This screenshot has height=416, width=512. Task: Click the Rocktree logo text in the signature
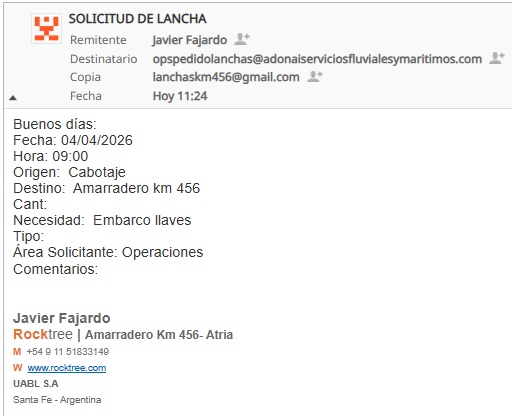click(x=43, y=334)
